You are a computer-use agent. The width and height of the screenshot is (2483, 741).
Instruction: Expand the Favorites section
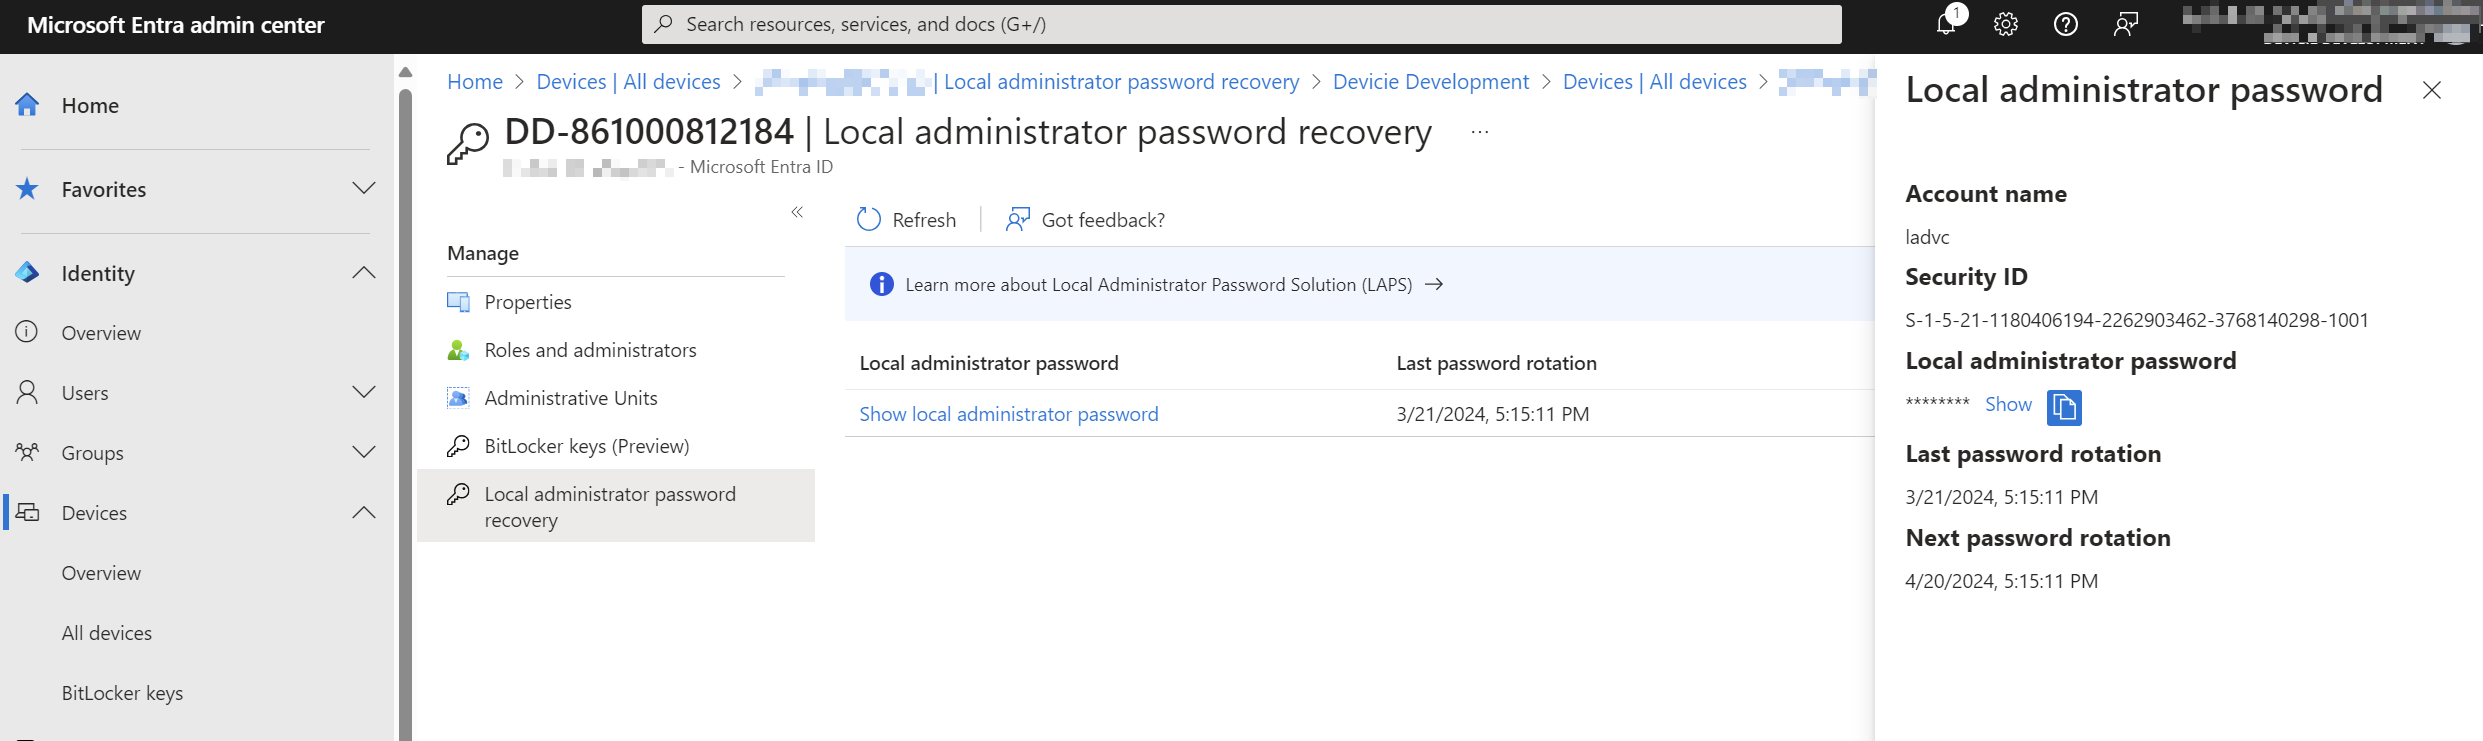(364, 189)
